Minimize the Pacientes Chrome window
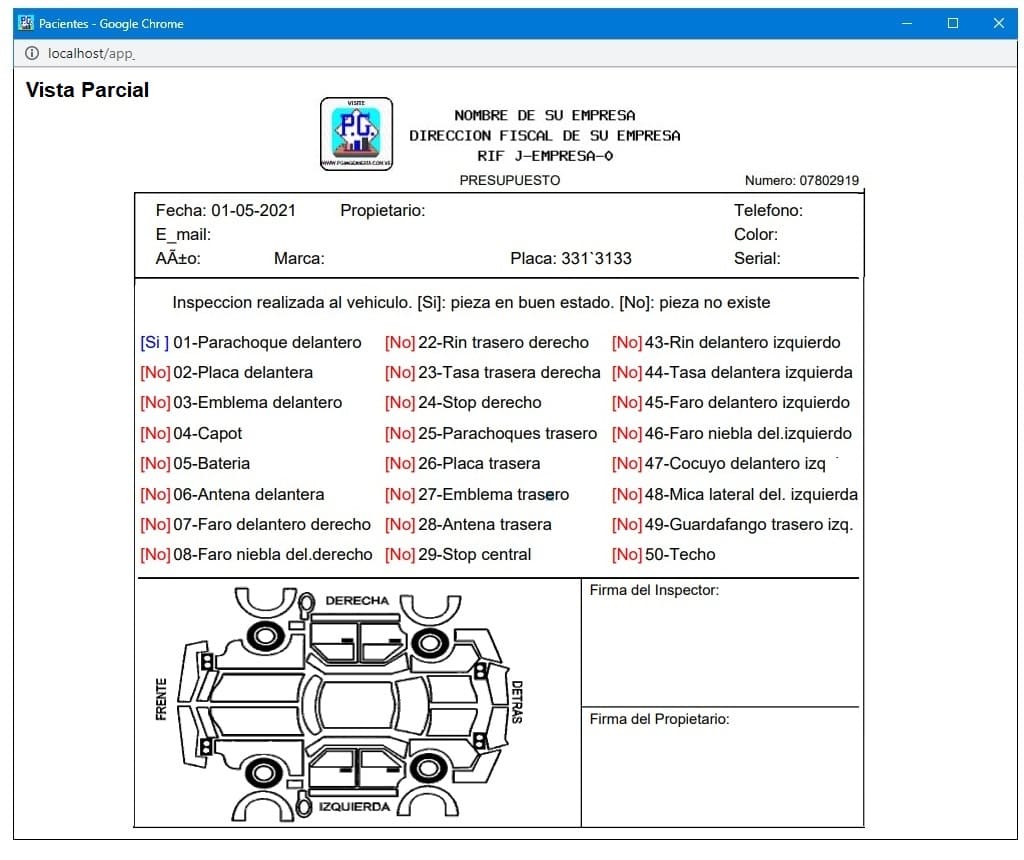 click(907, 23)
